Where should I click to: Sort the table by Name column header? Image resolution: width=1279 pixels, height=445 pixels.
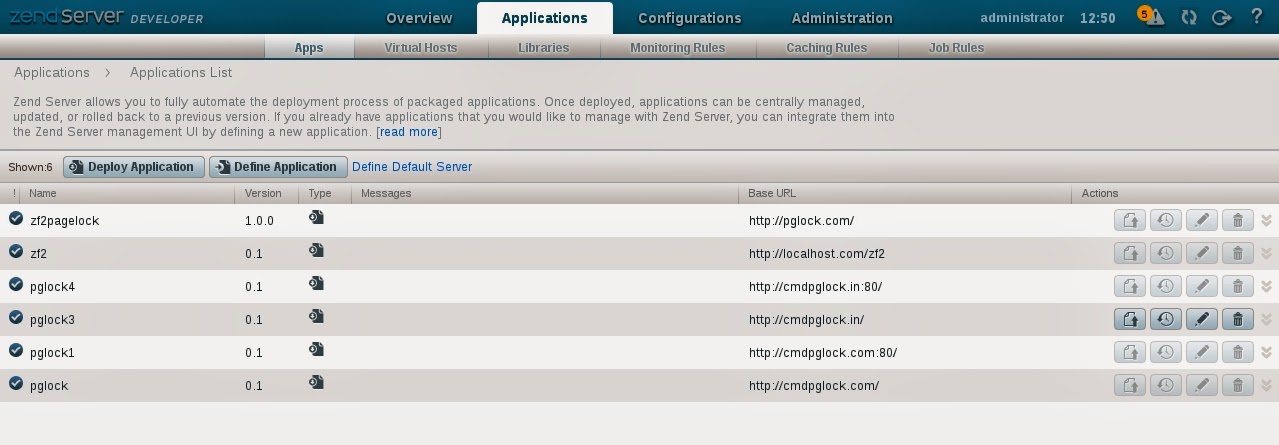[x=43, y=193]
